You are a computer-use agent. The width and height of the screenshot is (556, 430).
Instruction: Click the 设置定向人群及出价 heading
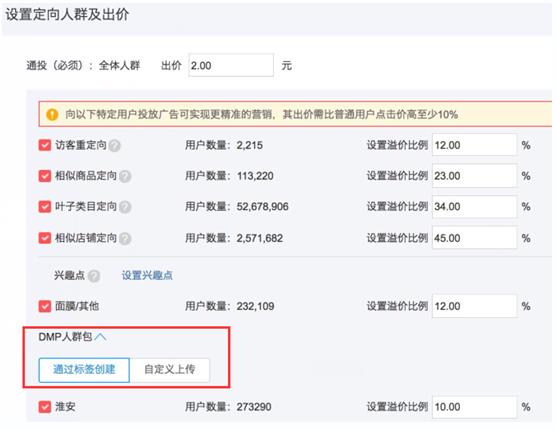tap(67, 15)
